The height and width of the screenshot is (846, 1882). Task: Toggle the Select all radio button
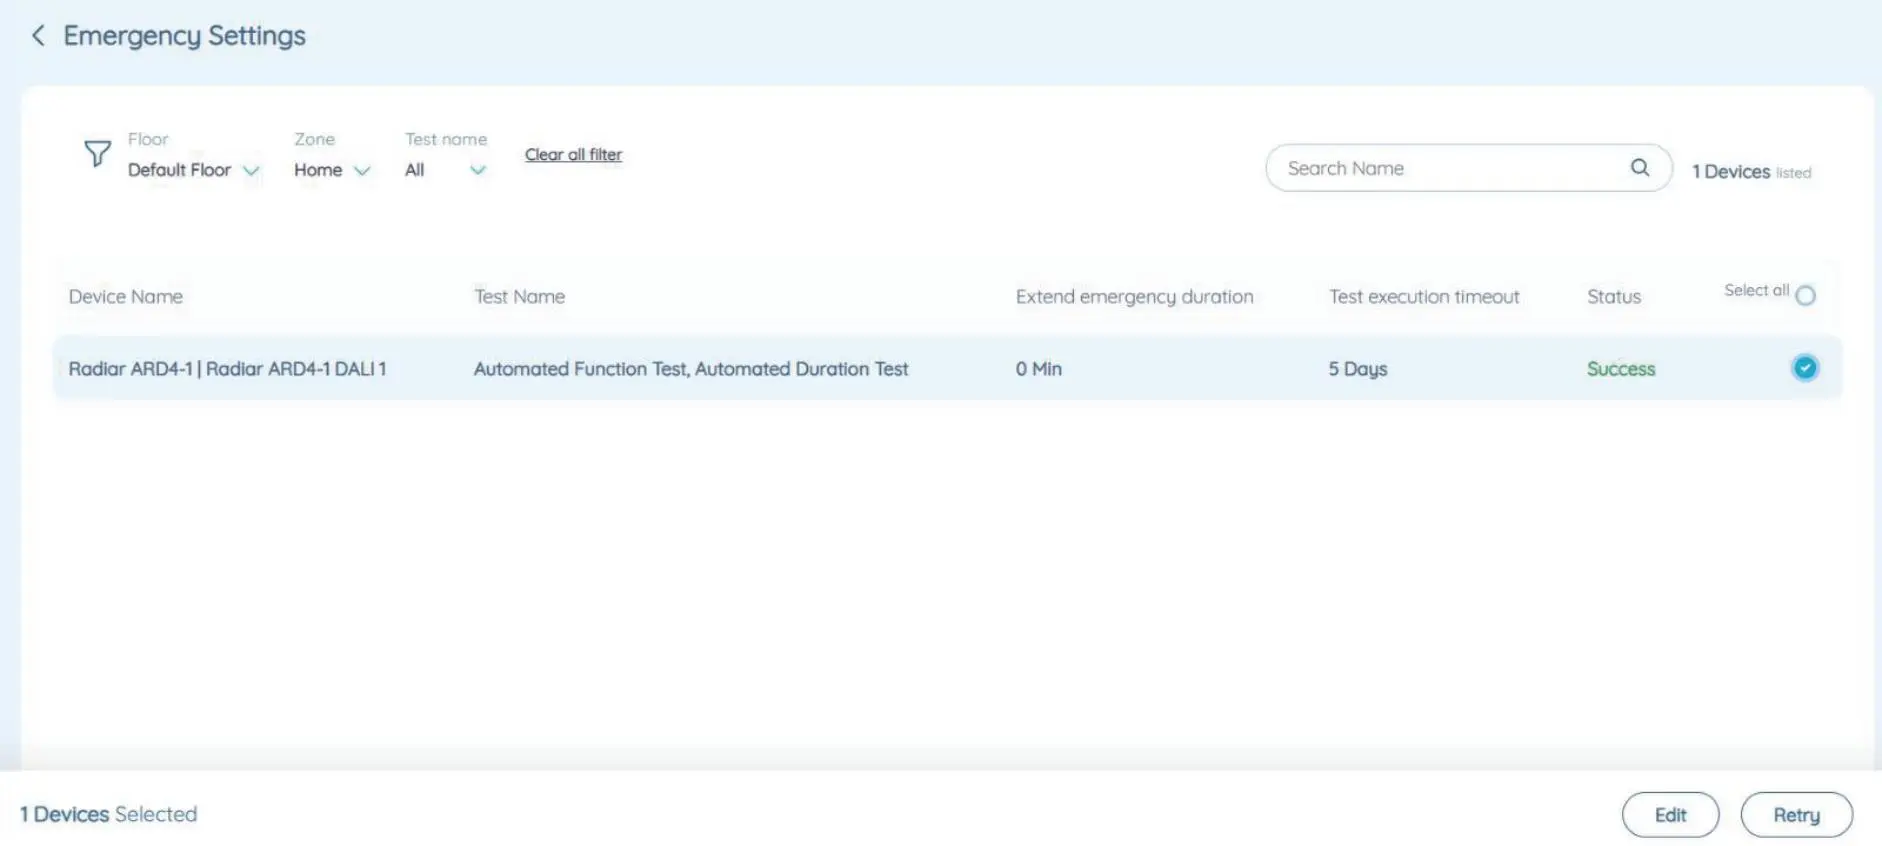click(x=1804, y=295)
